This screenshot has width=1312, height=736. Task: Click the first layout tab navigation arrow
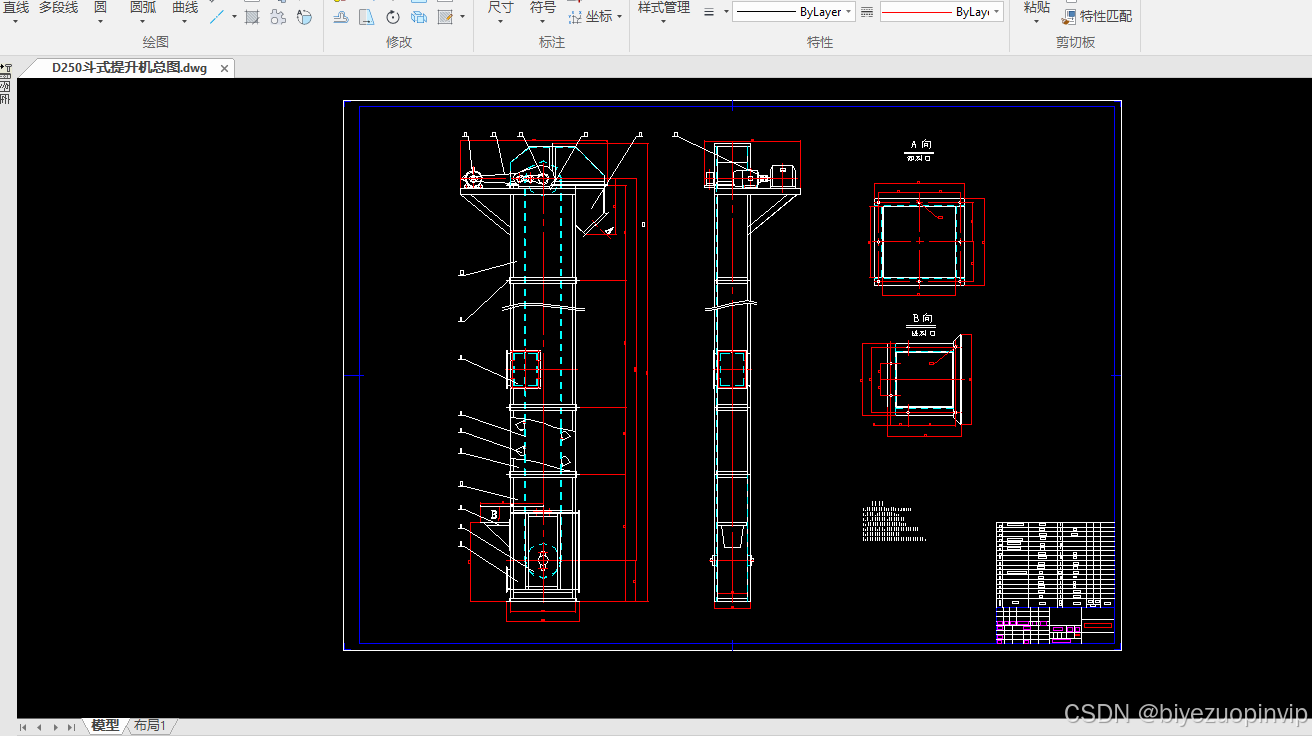(x=23, y=727)
